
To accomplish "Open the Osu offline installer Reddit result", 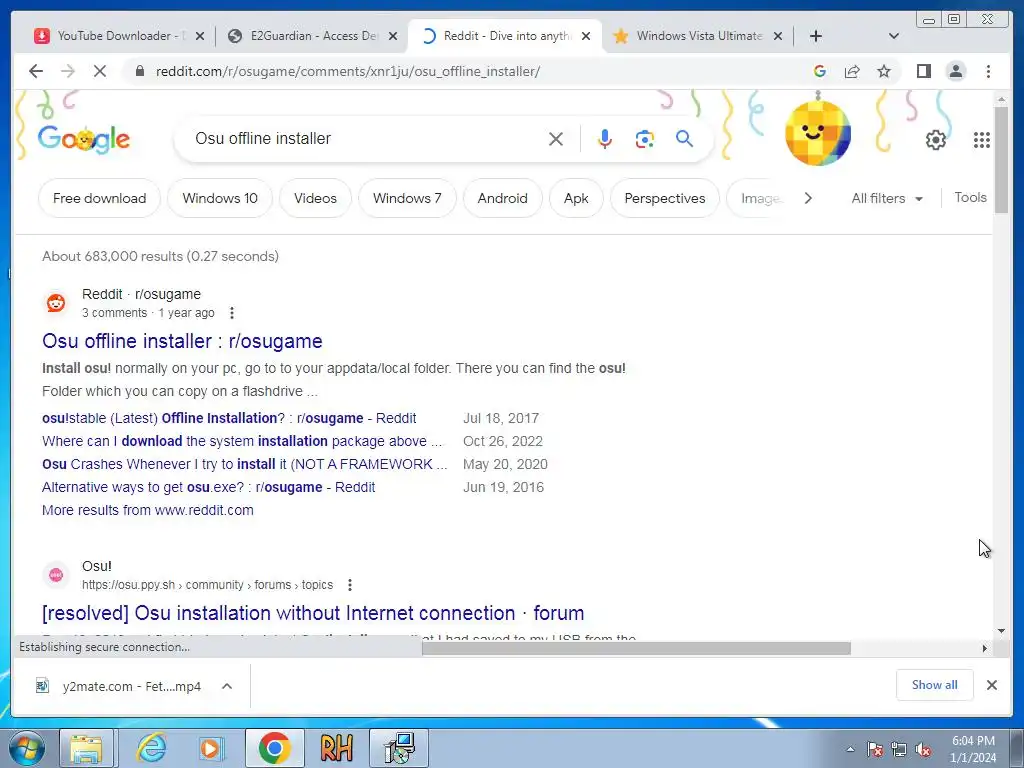I will click(182, 341).
